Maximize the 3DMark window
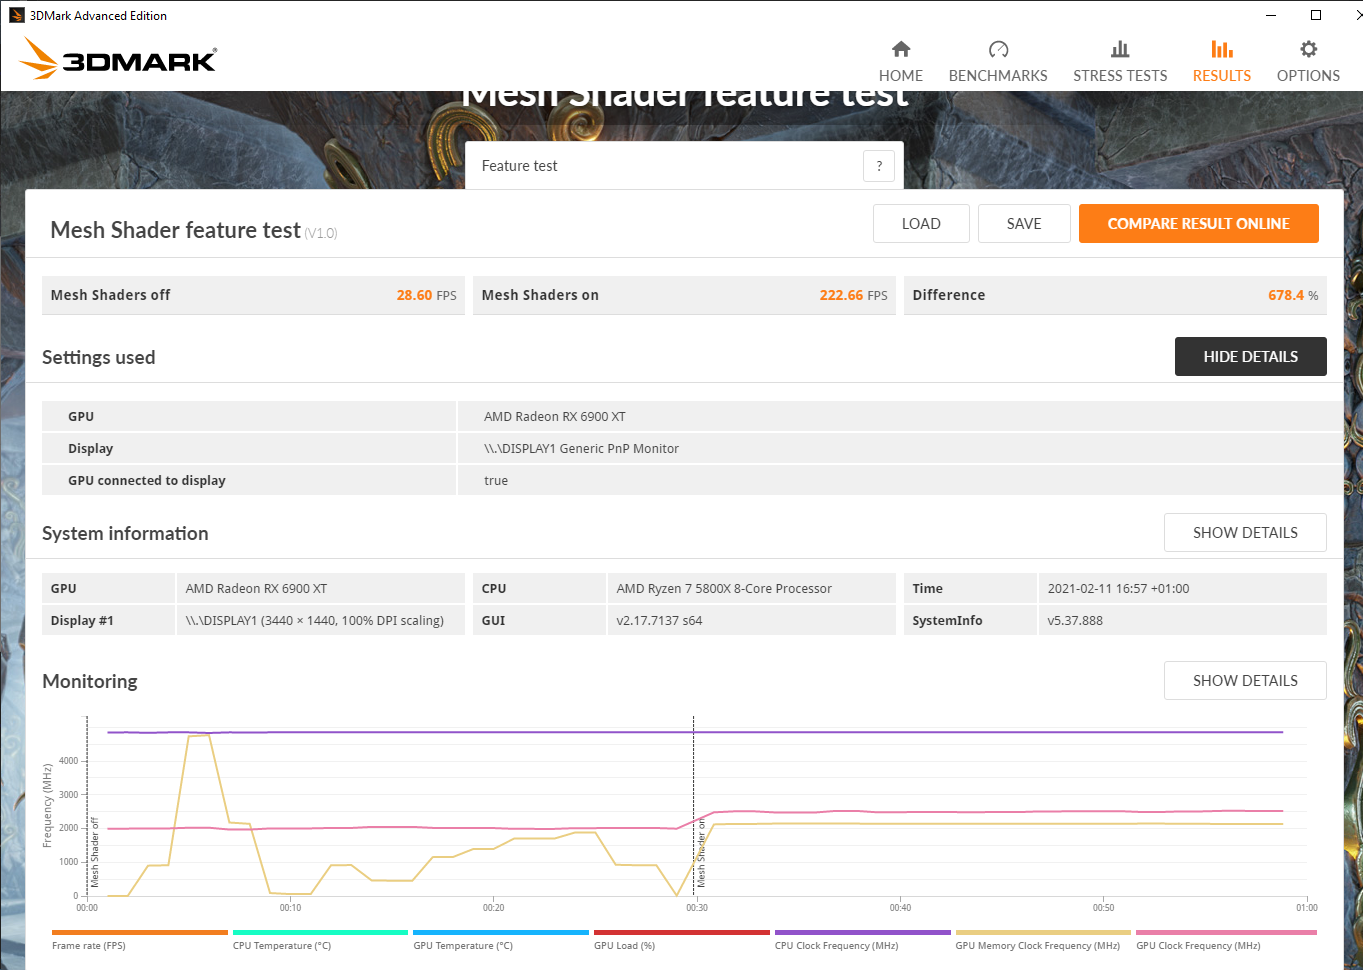Viewport: 1363px width, 970px height. click(1316, 15)
